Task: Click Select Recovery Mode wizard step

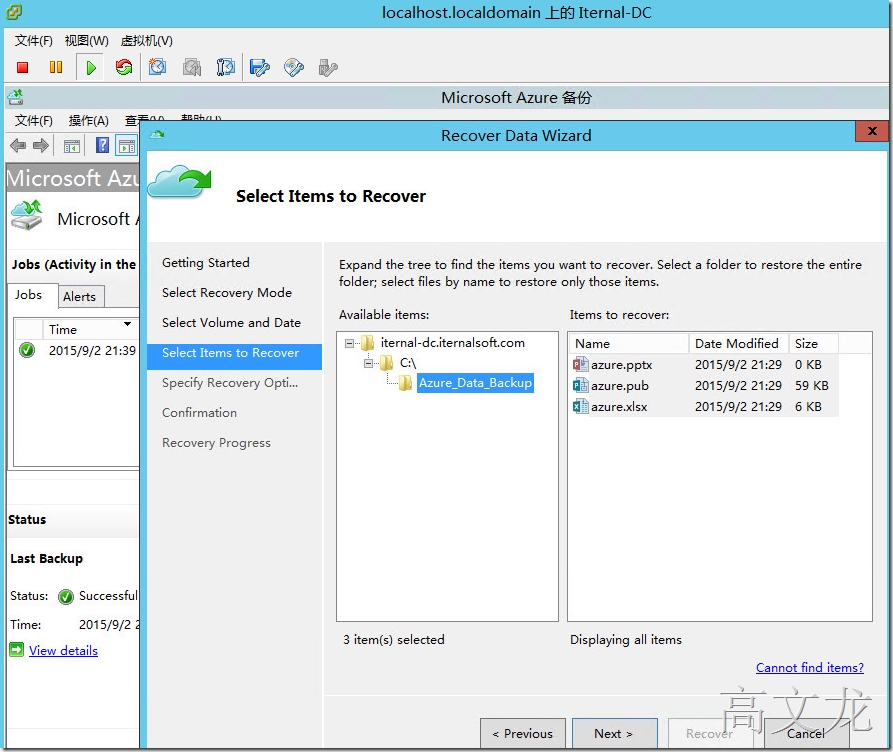Action: click(x=227, y=293)
